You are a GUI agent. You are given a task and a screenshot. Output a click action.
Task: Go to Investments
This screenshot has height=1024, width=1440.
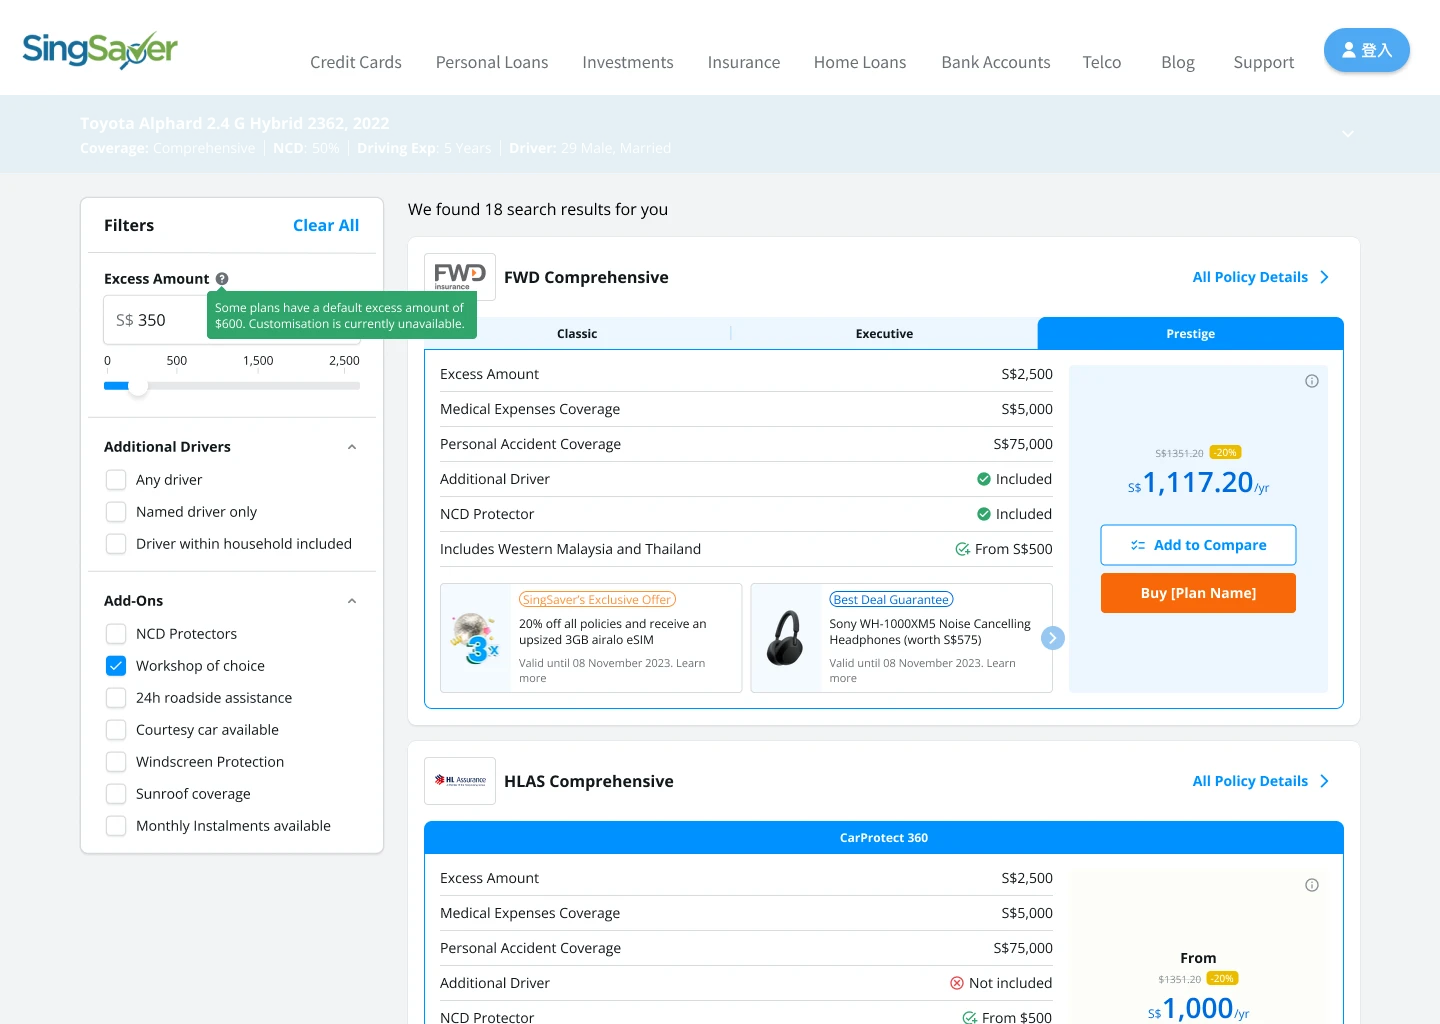pos(628,62)
